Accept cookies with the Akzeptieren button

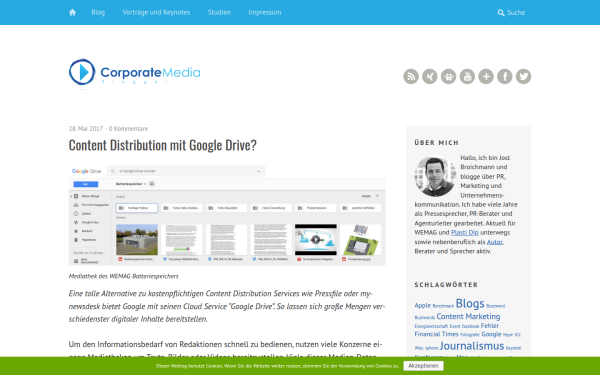click(423, 366)
